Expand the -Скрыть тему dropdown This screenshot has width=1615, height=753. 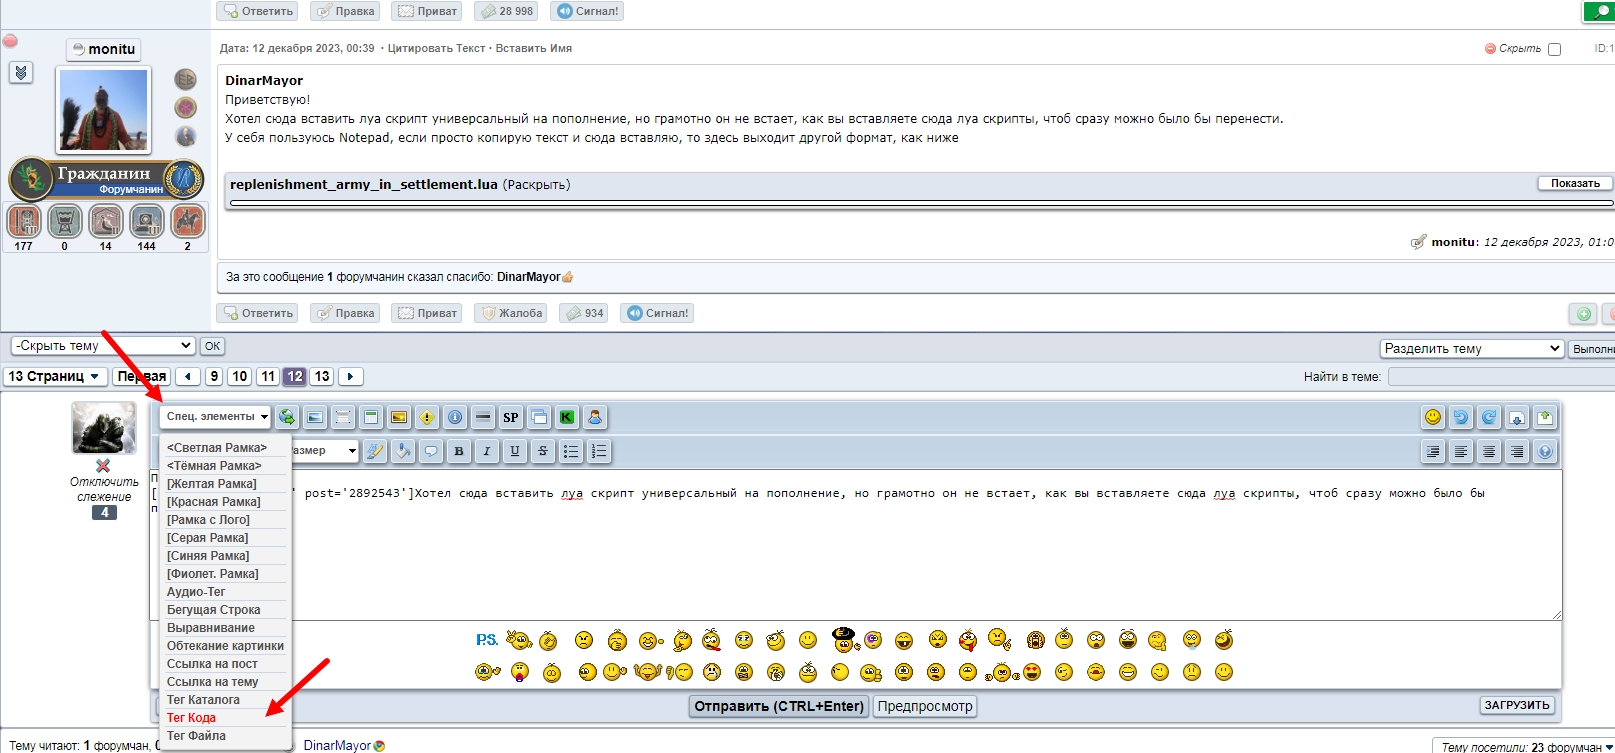tap(103, 345)
